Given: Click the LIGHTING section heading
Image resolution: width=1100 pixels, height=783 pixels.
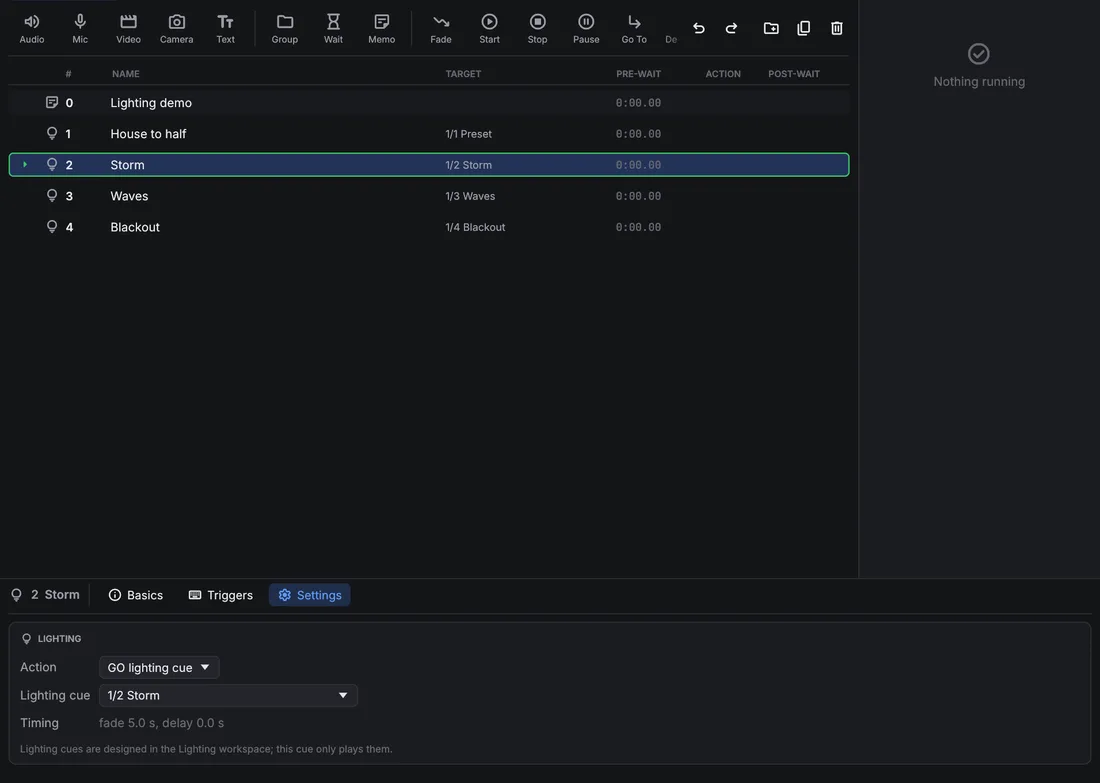Looking at the screenshot, I should click(59, 638).
